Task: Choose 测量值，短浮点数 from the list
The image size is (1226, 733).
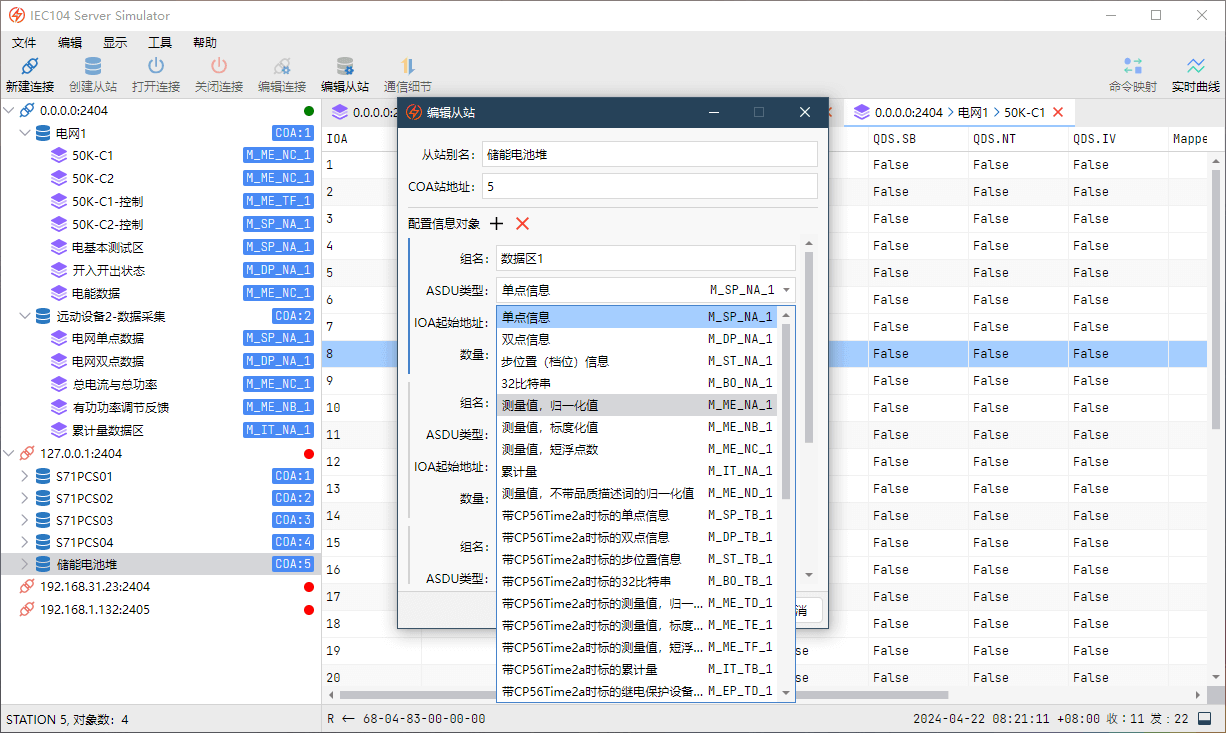Action: point(636,449)
